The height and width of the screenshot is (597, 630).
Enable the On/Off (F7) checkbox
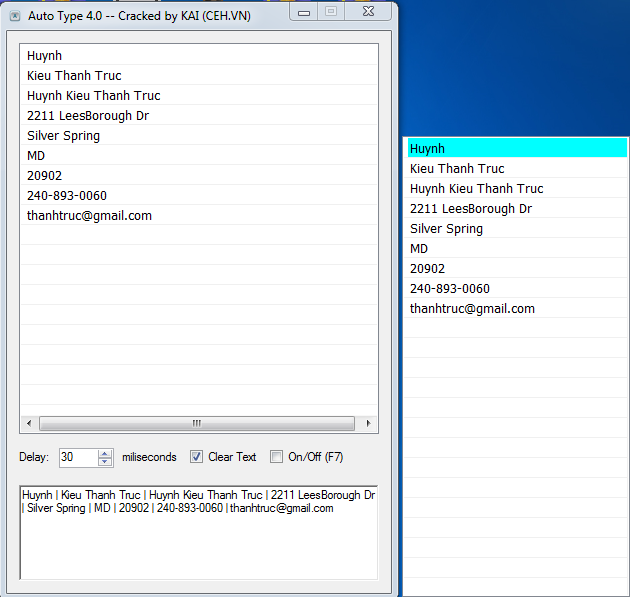pyautogui.click(x=277, y=457)
